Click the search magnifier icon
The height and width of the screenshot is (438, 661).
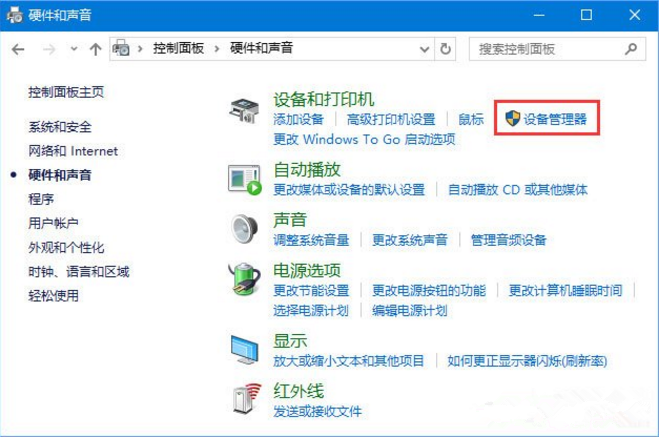631,49
